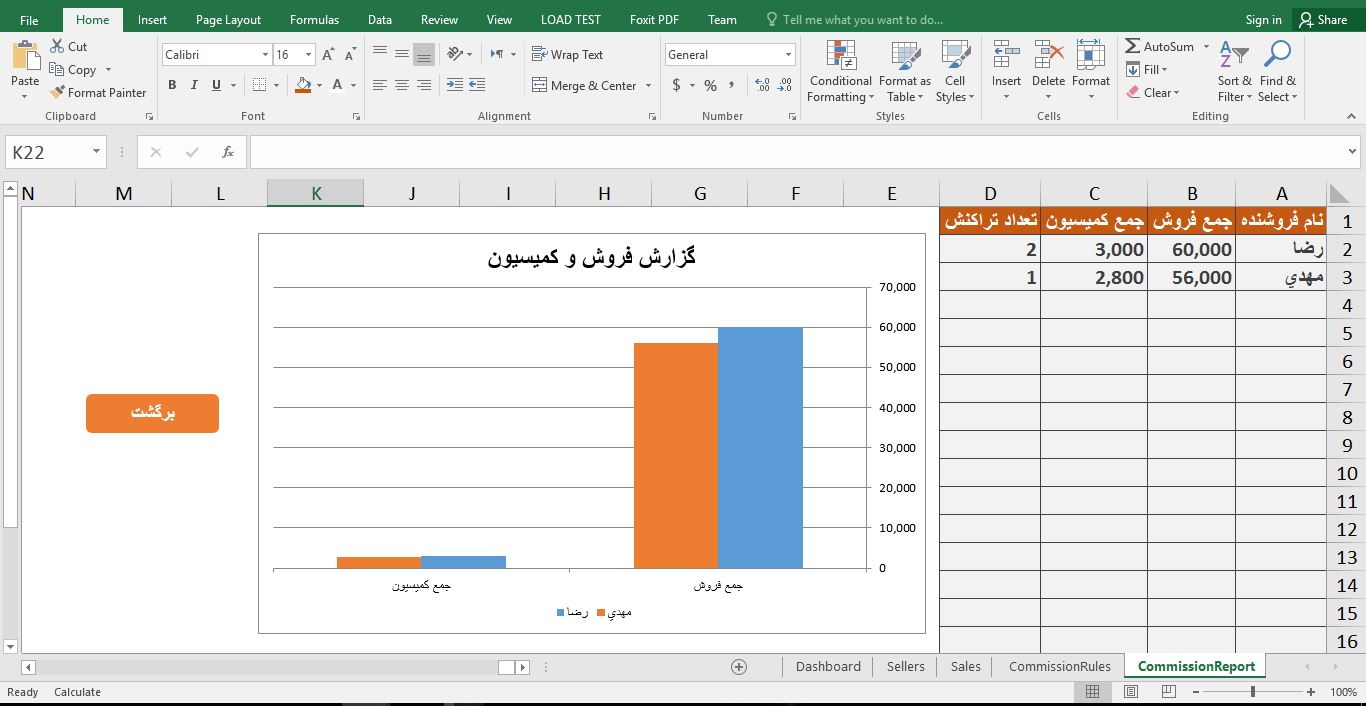
Task: Open the General number format dropdown
Action: (x=788, y=55)
